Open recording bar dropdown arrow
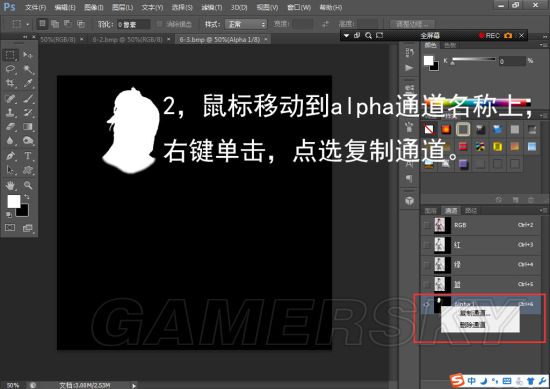Screen dimensions: 550x389 point(347,35)
